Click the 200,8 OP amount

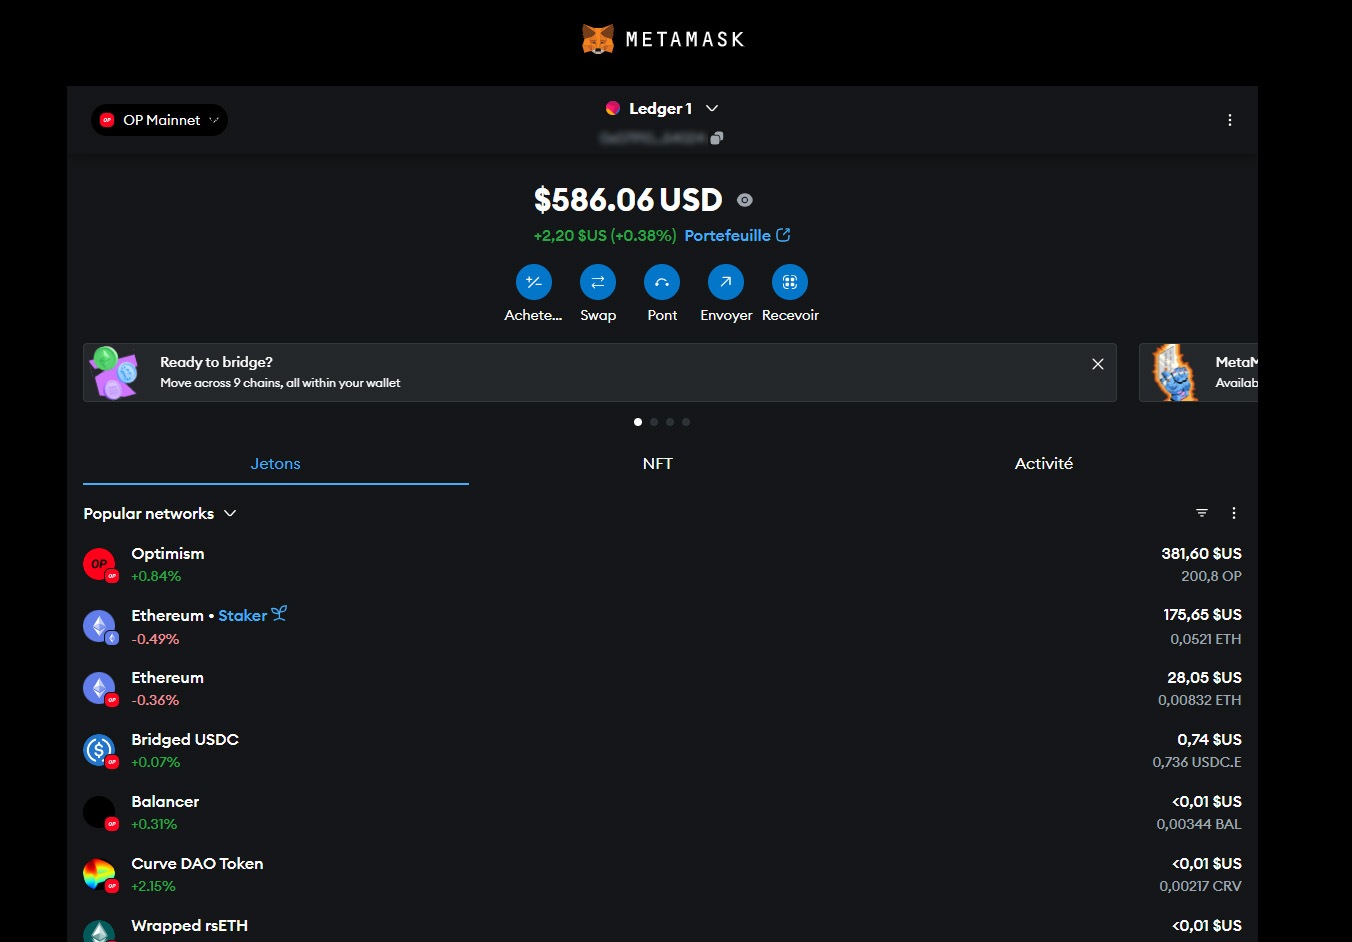(x=1211, y=576)
